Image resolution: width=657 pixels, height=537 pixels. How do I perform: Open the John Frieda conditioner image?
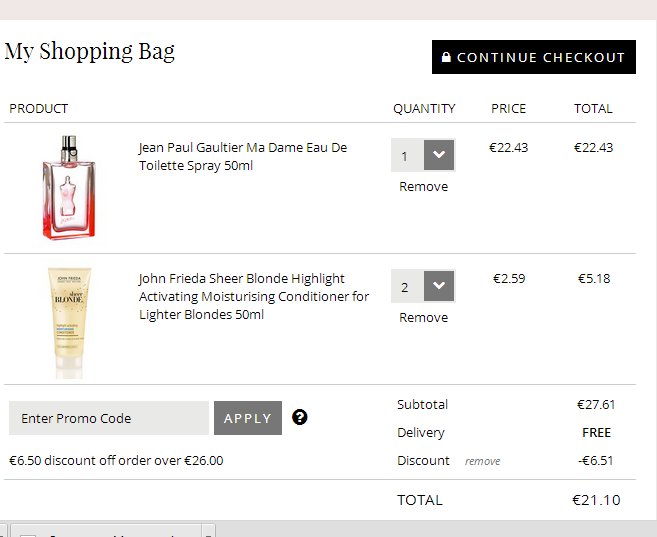[x=68, y=320]
